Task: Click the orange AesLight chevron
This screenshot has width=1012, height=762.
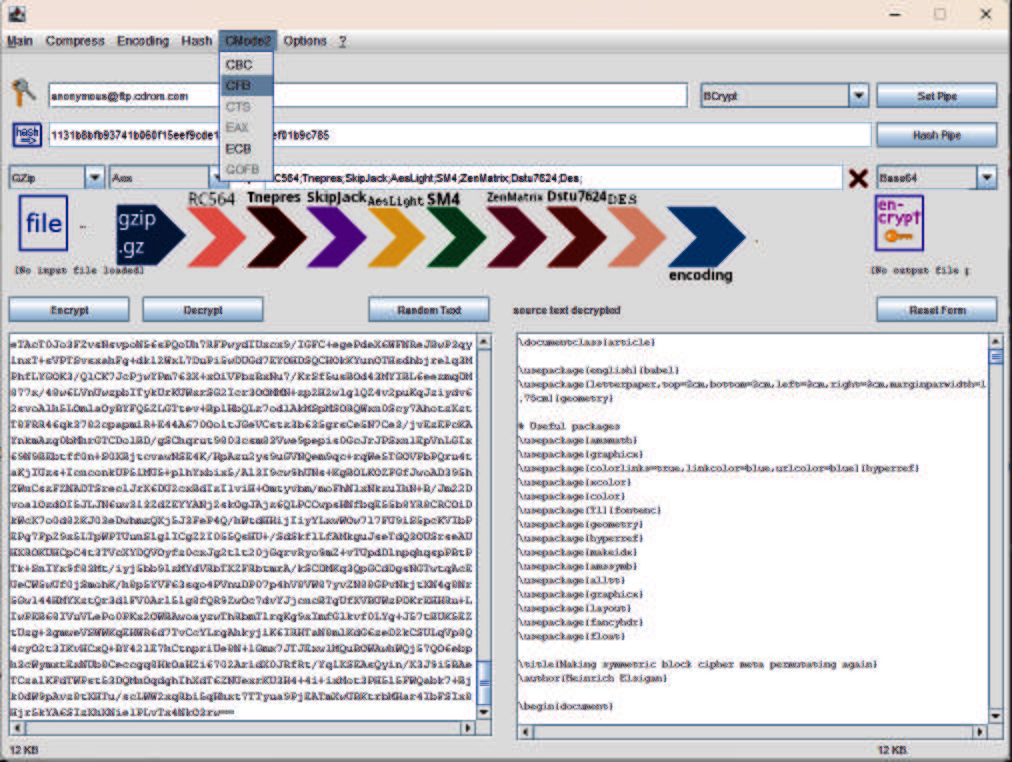Action: click(x=396, y=237)
